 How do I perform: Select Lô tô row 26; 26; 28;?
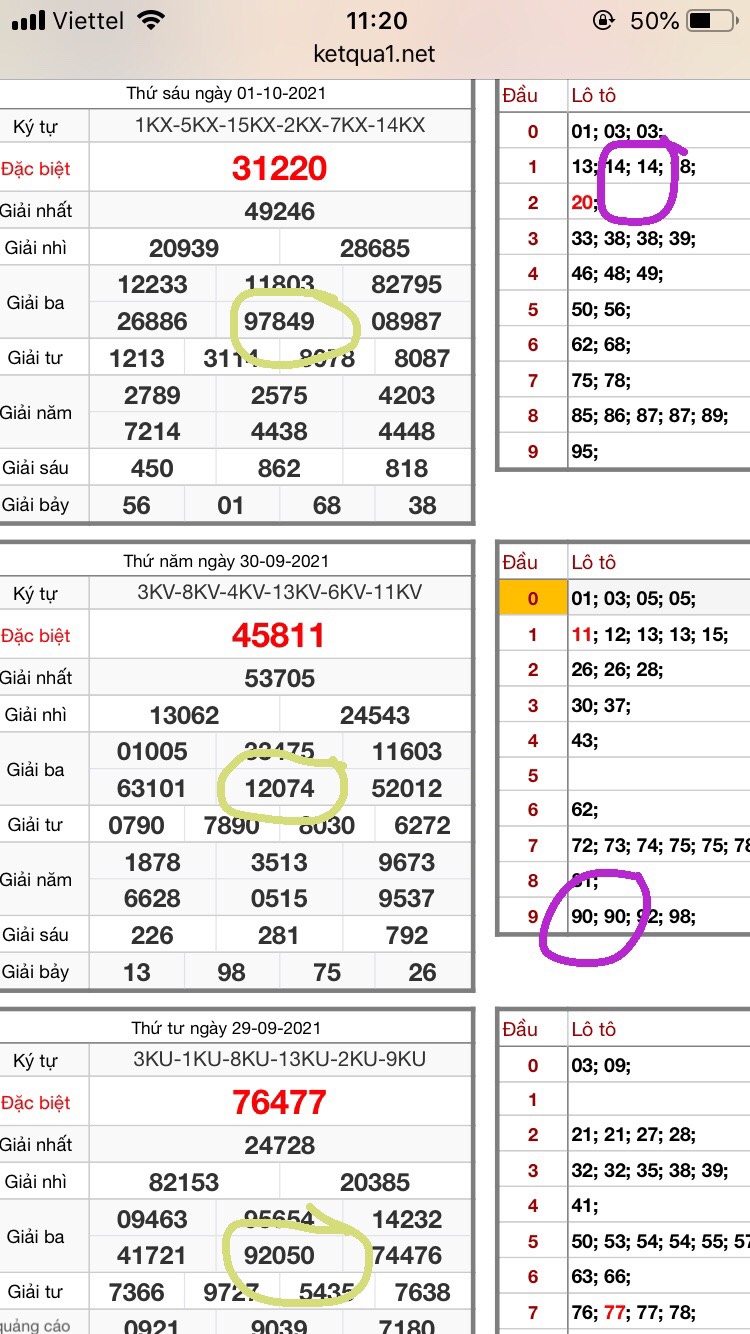tap(617, 669)
